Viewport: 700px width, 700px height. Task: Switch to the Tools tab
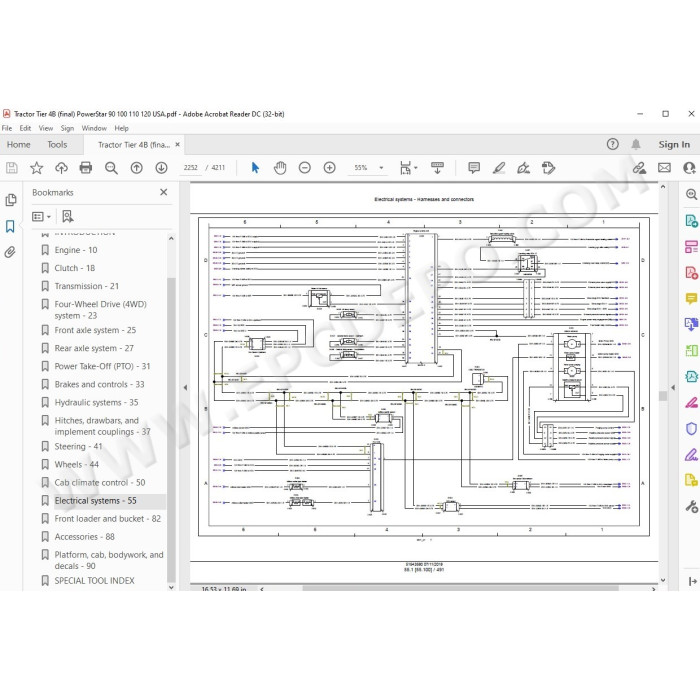(57, 145)
